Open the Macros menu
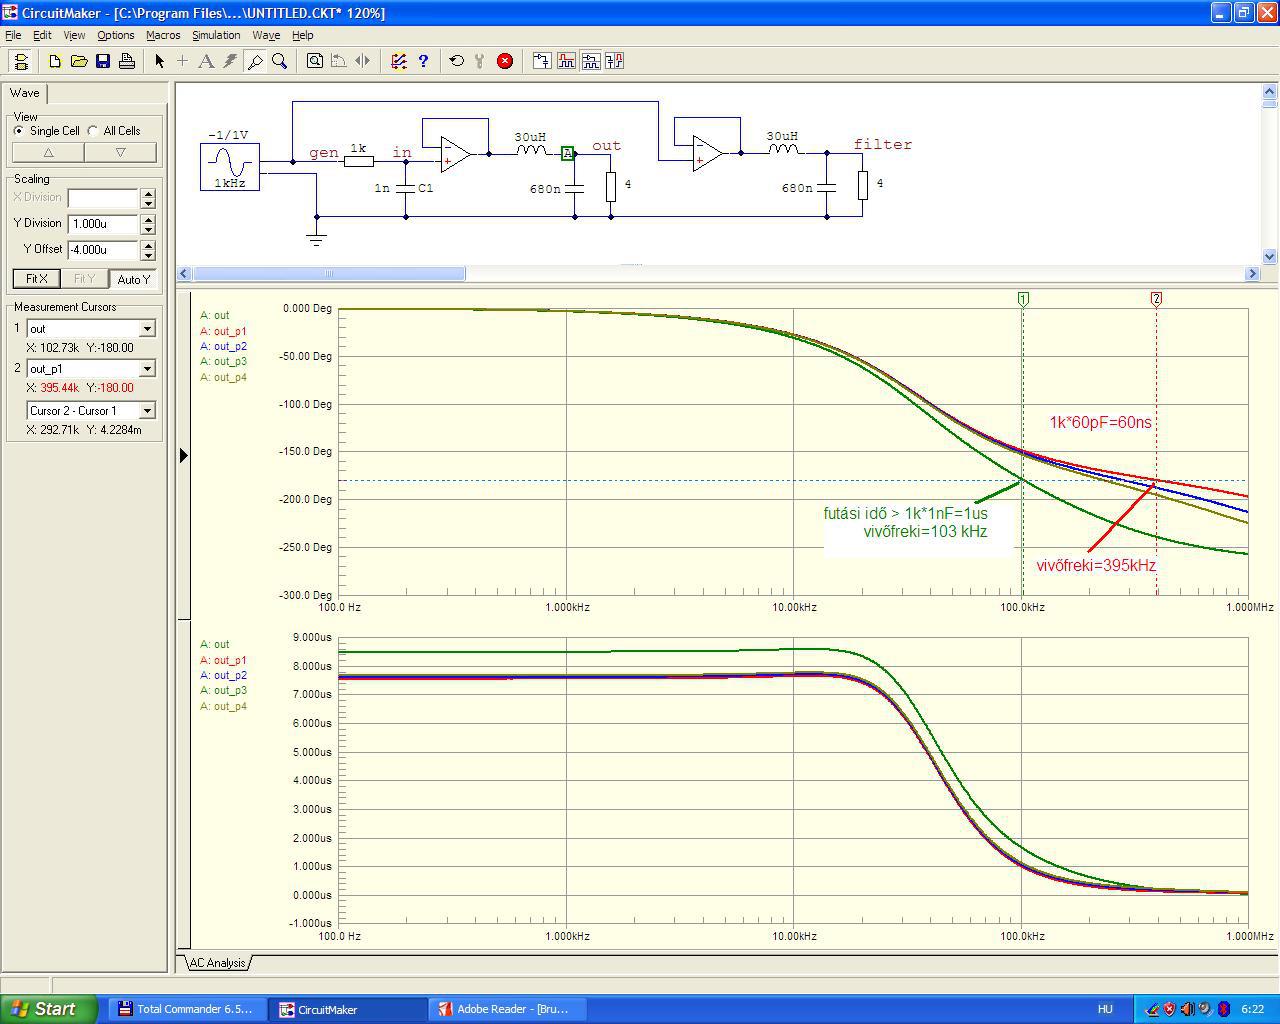This screenshot has width=1280, height=1024. click(163, 35)
